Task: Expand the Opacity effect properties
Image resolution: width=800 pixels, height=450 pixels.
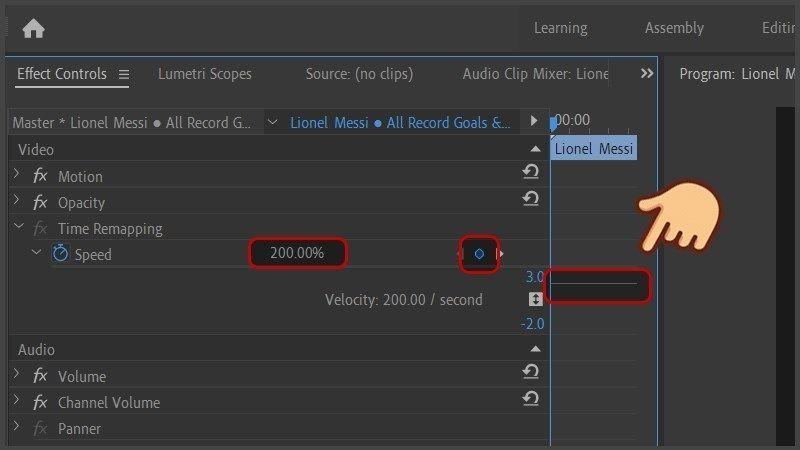Action: pos(16,199)
